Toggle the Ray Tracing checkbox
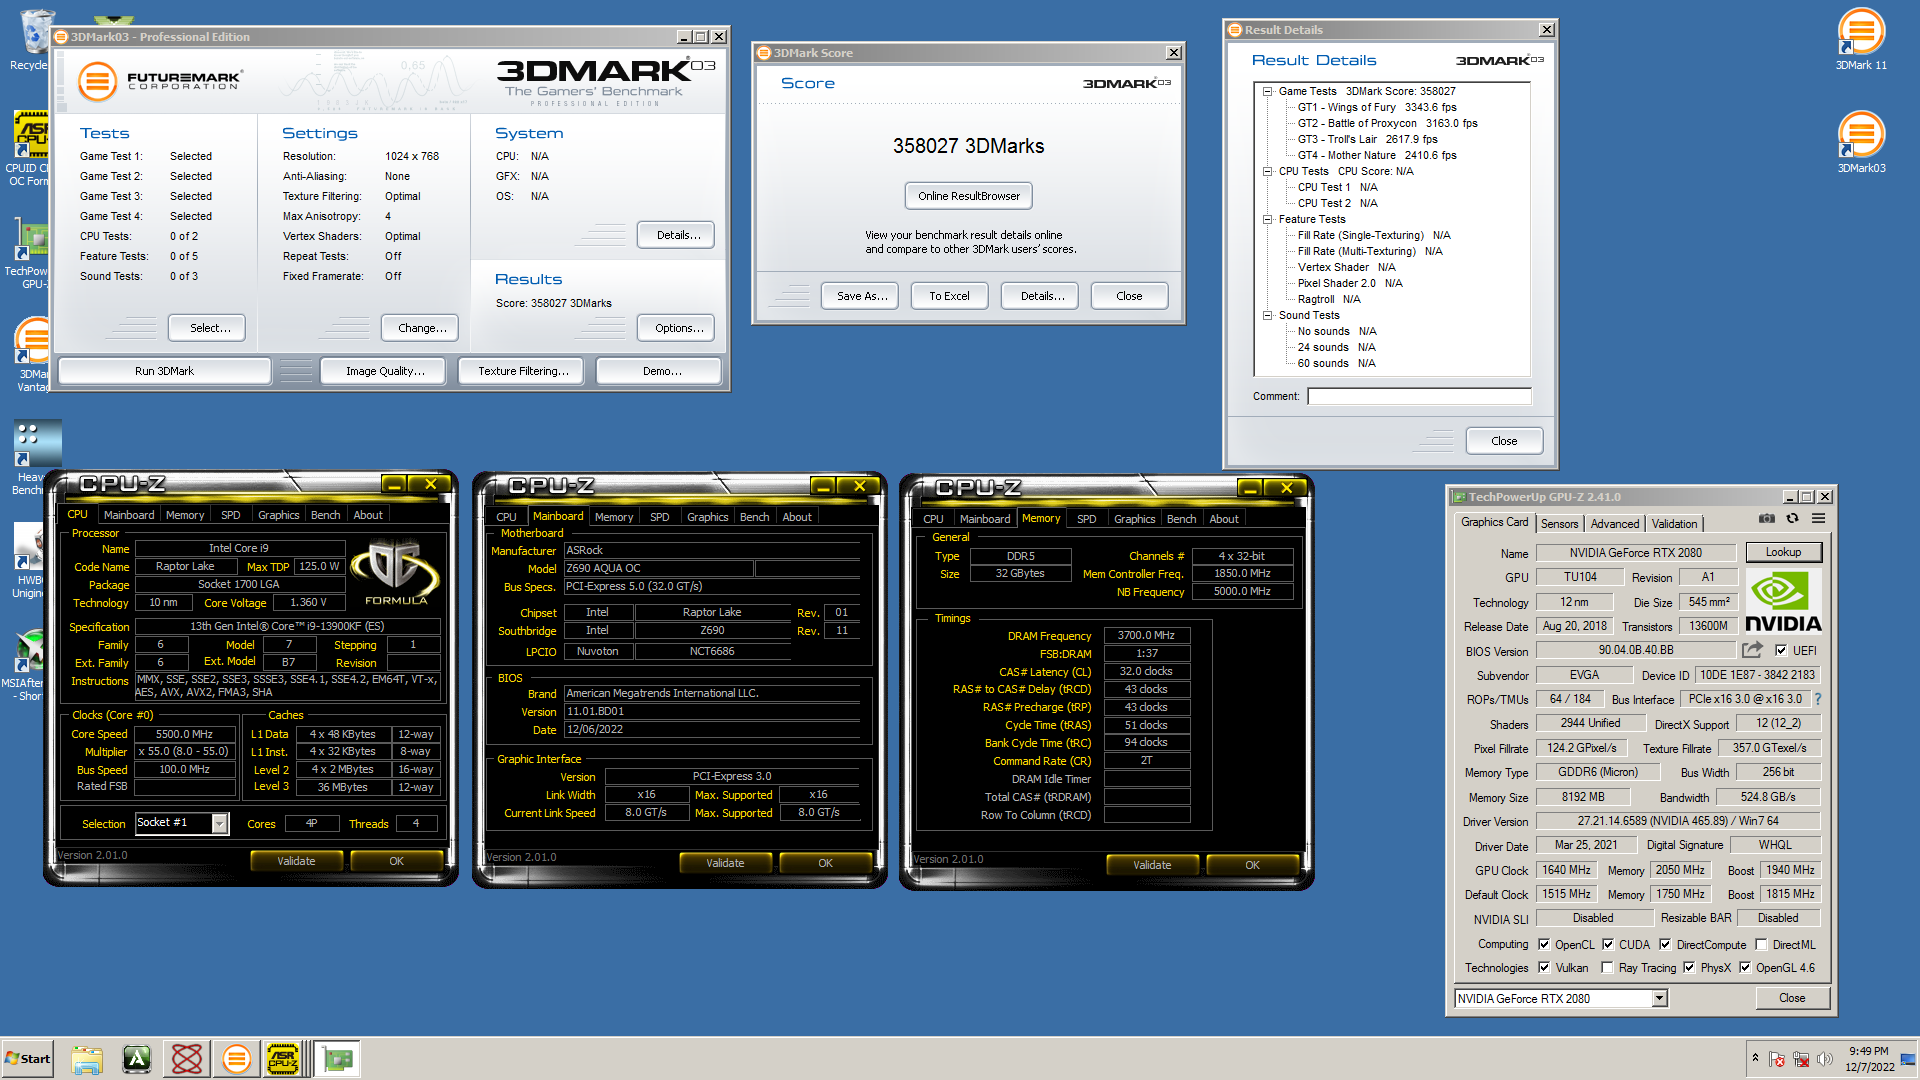This screenshot has height=1080, width=1920. (1607, 967)
